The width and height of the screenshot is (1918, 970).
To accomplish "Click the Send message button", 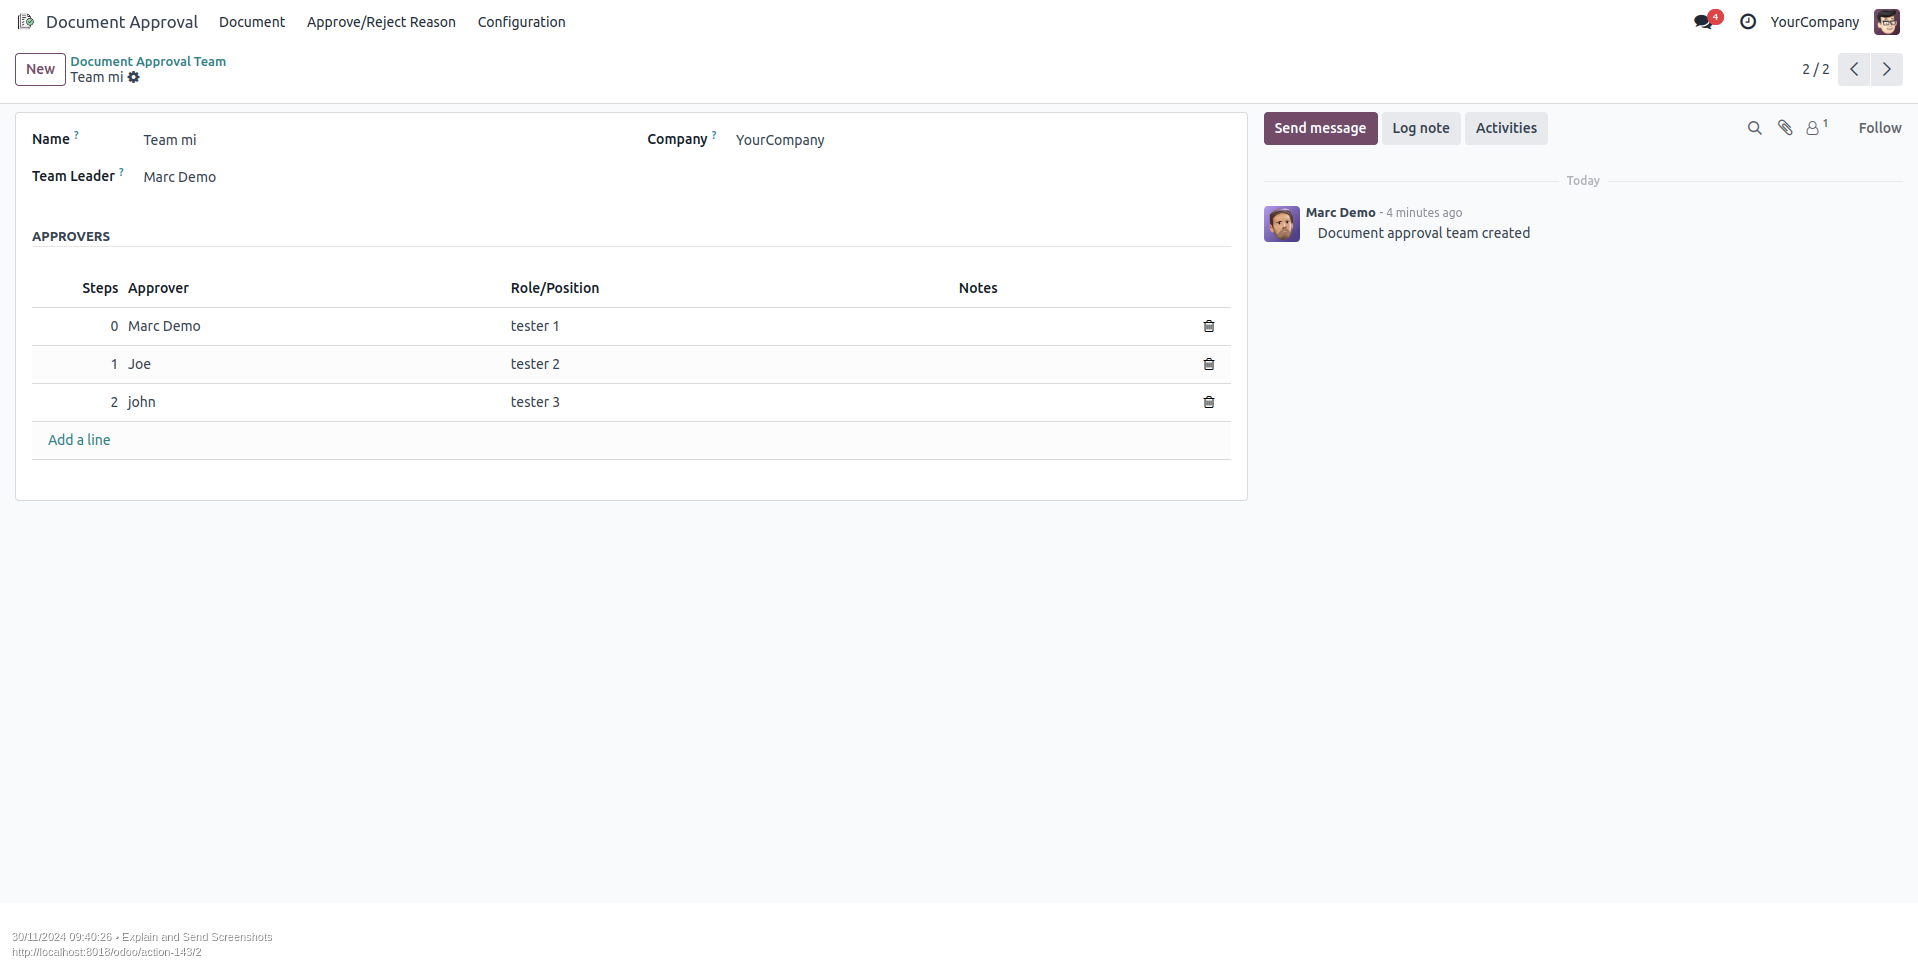I will click(x=1320, y=128).
